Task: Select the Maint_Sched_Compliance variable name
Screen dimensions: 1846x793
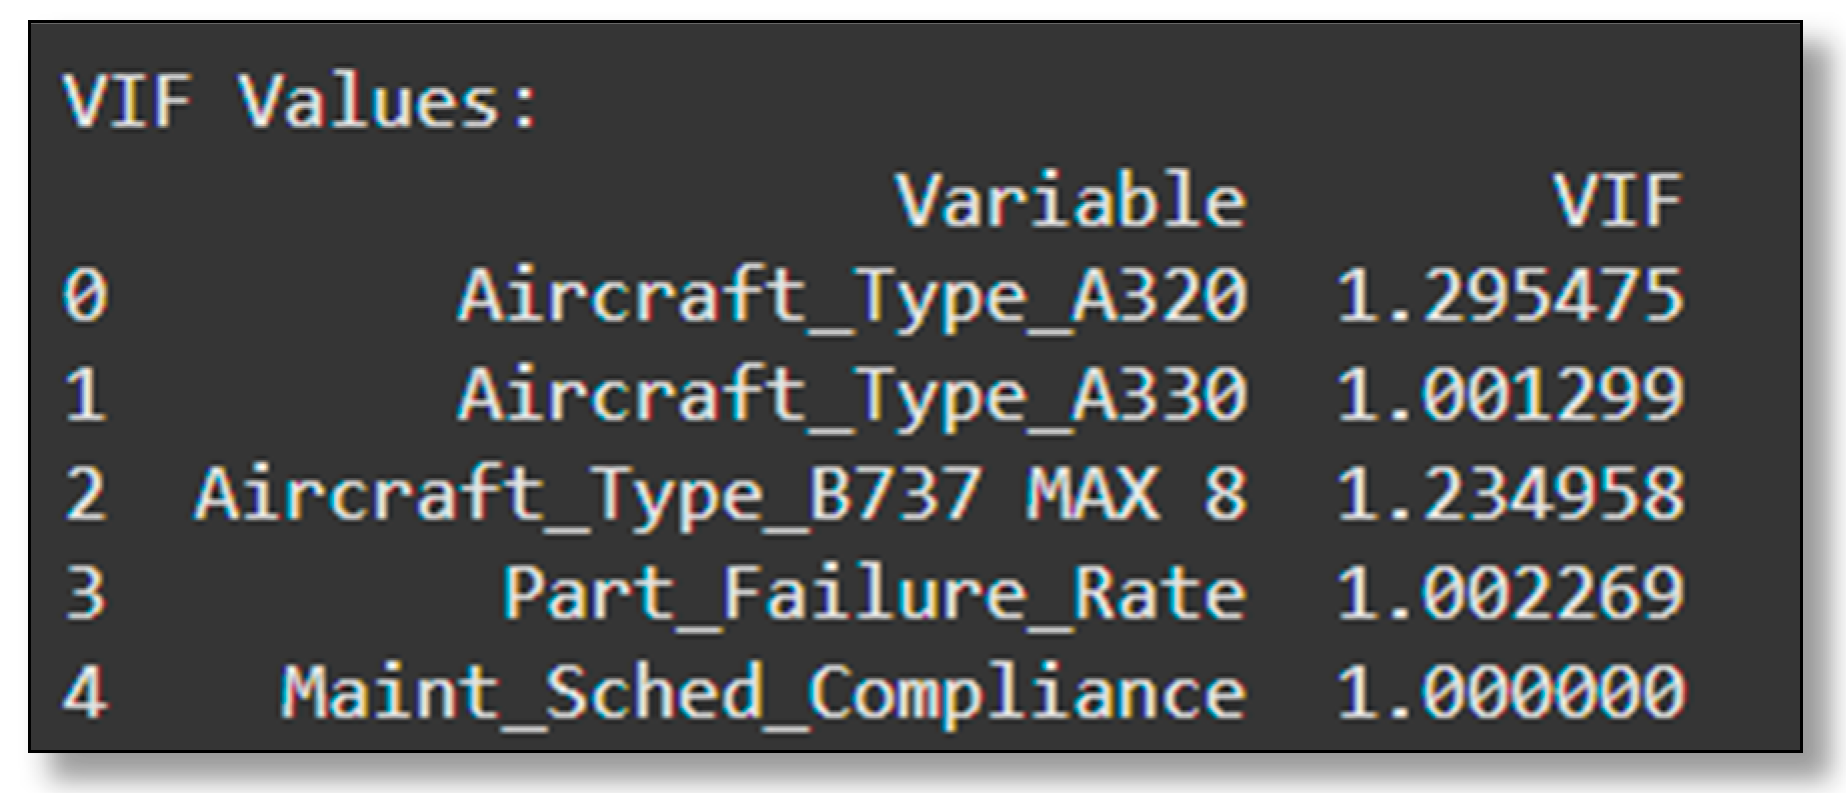Action: [764, 691]
